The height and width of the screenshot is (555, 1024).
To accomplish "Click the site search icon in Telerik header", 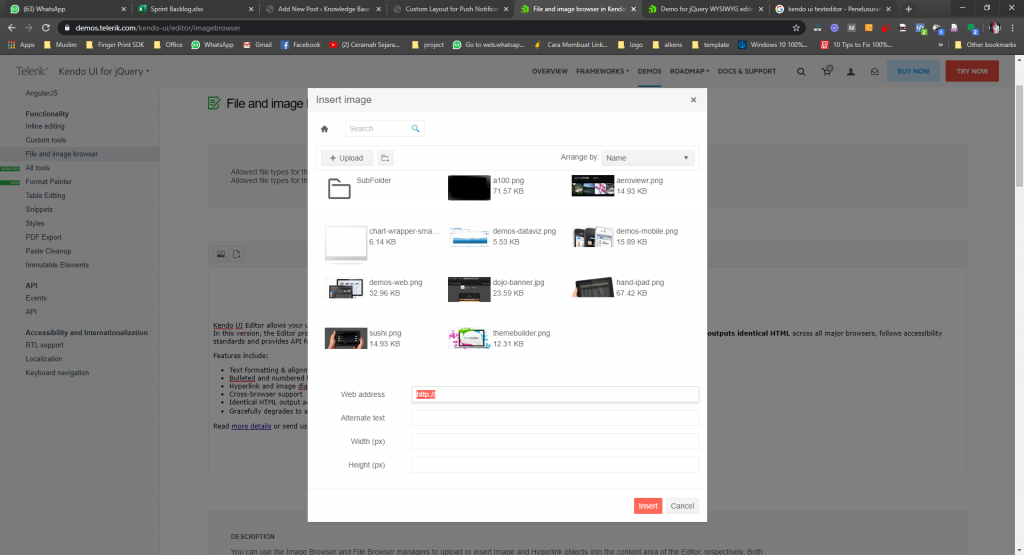I will 801,71.
